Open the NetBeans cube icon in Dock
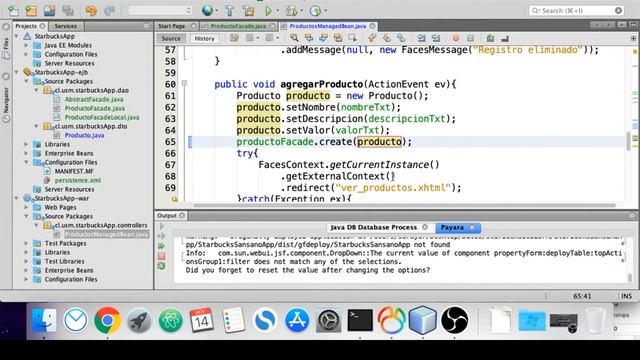The height and width of the screenshot is (360, 640). (x=422, y=320)
